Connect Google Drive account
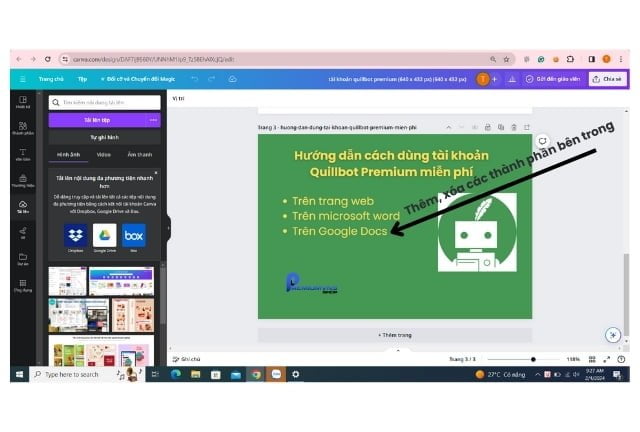640x432 pixels. click(104, 236)
